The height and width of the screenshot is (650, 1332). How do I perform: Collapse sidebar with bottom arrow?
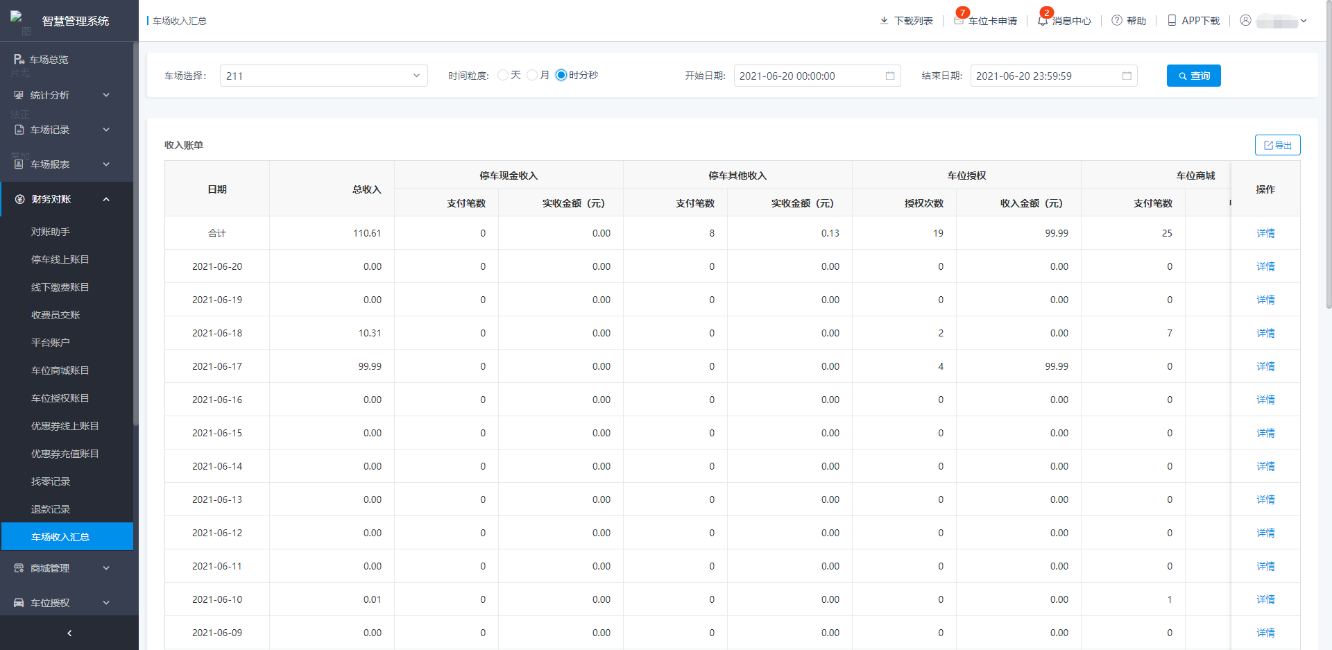69,633
